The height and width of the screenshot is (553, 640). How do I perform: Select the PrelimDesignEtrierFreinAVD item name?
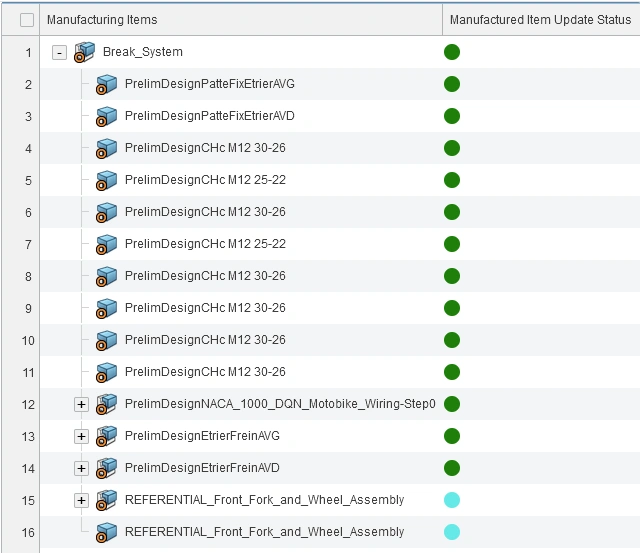pos(202,467)
